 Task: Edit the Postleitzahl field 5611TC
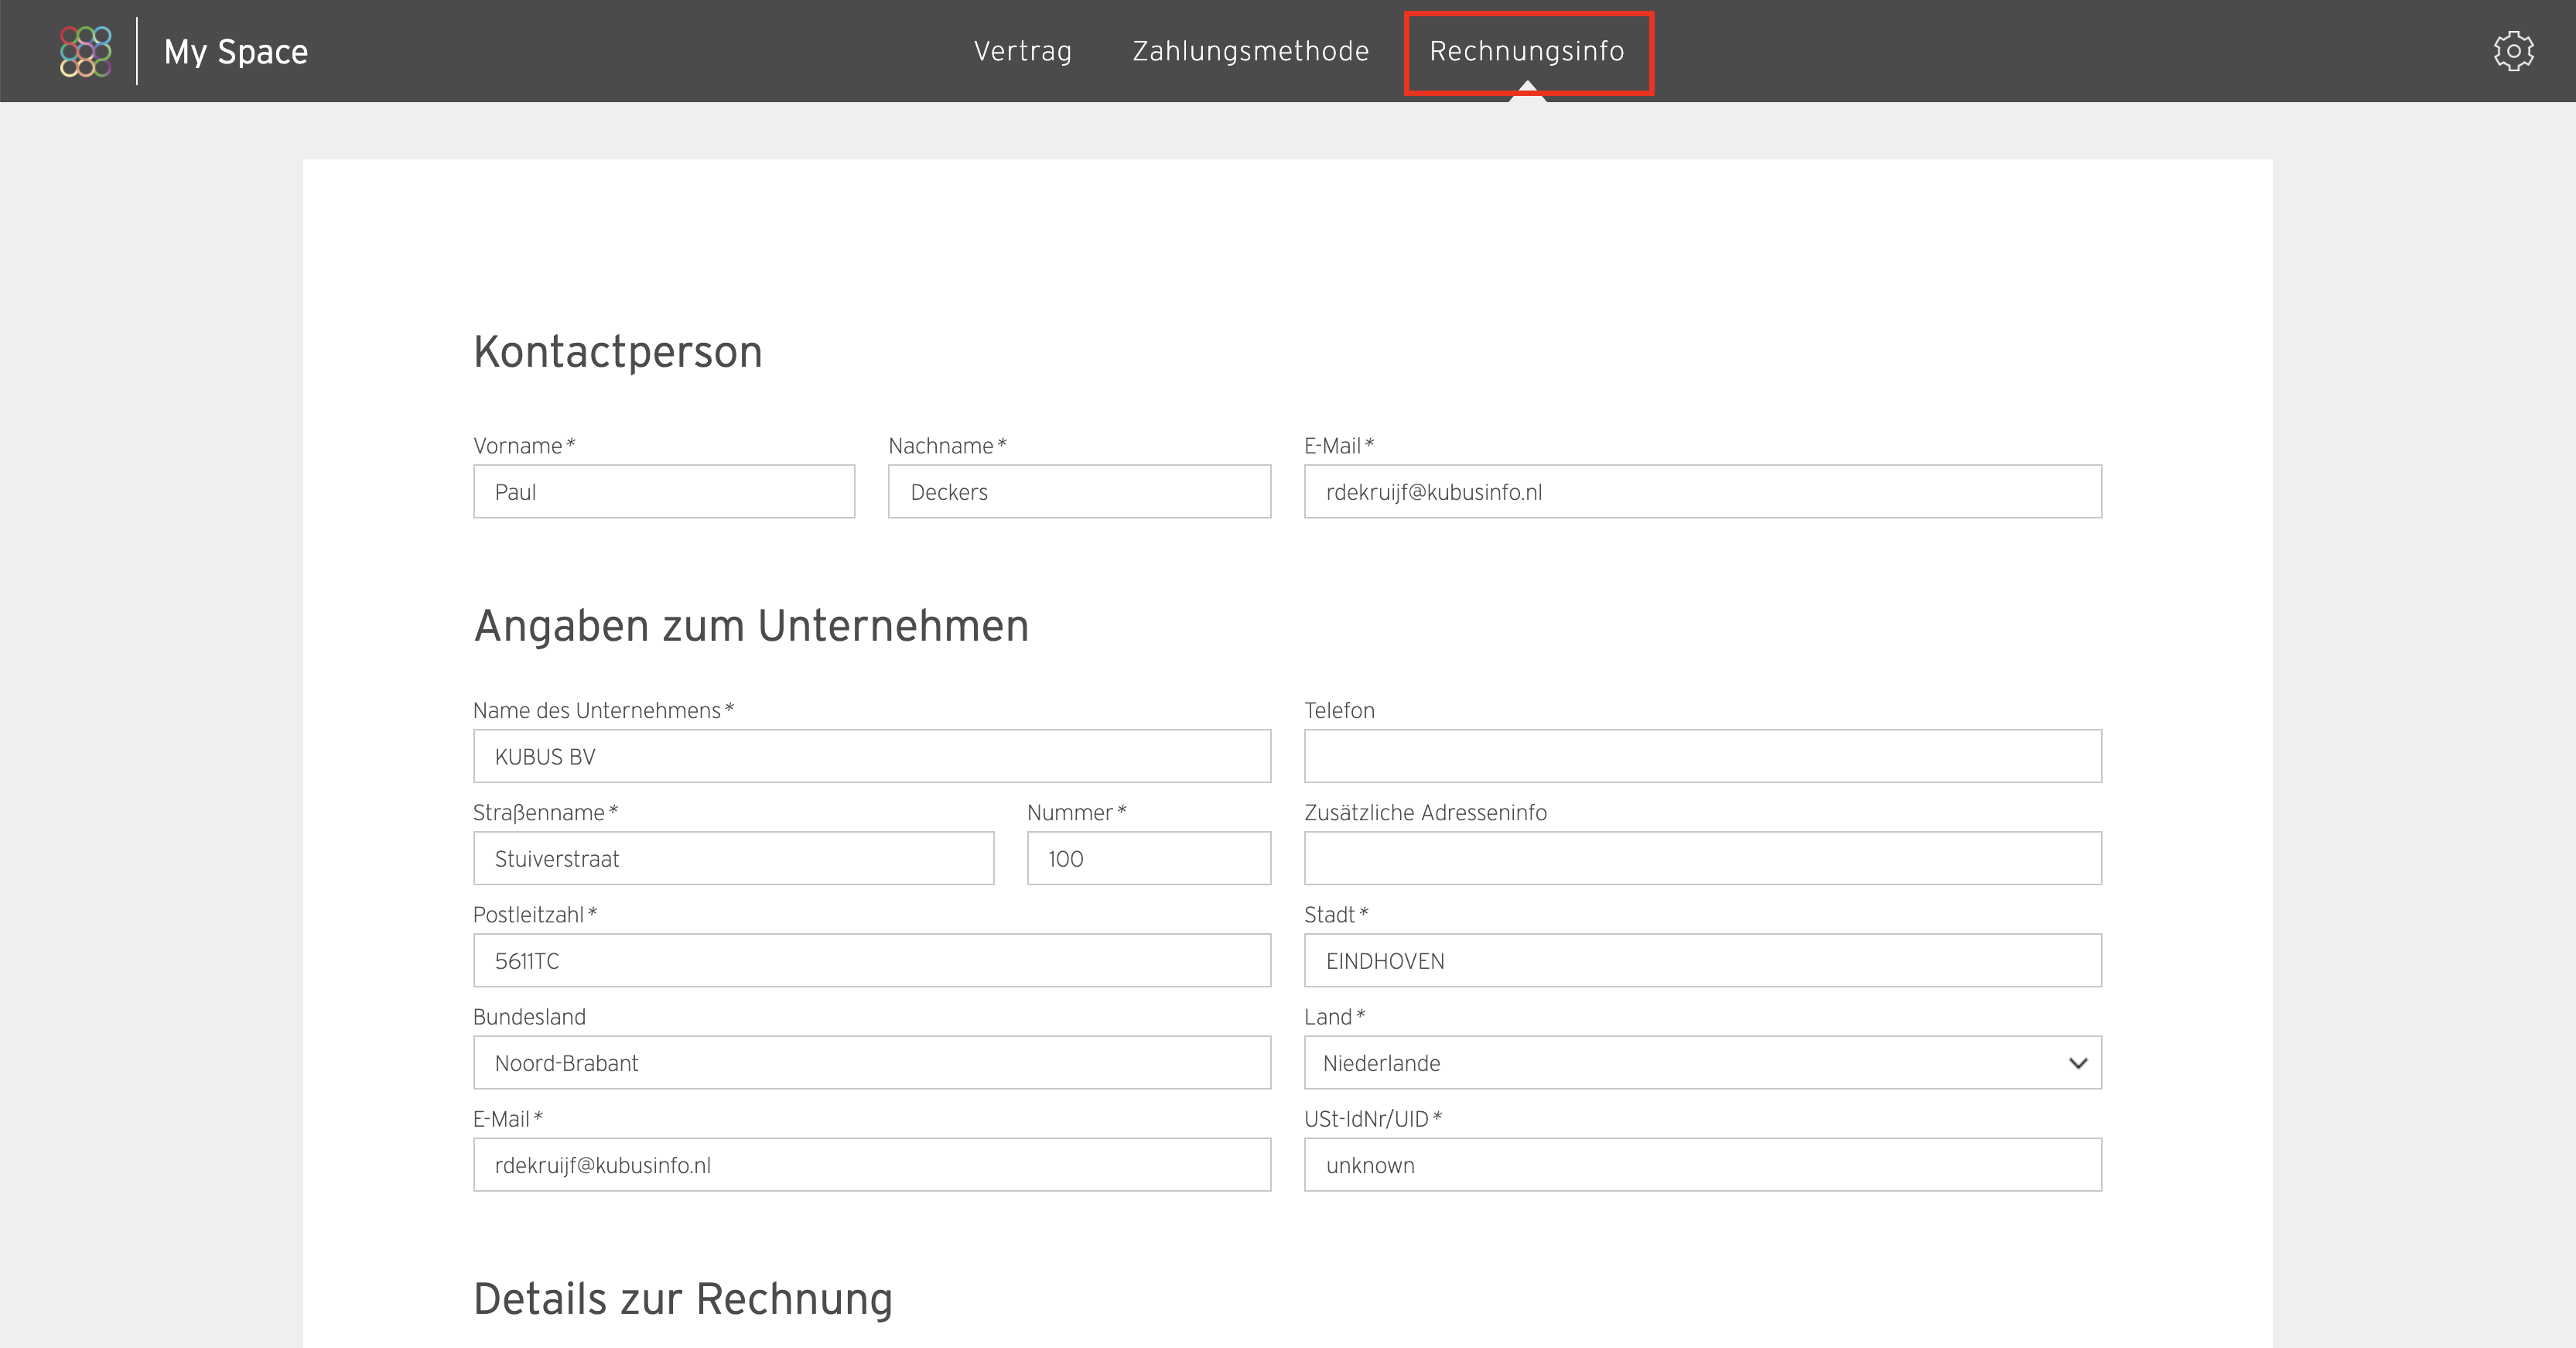click(x=872, y=960)
